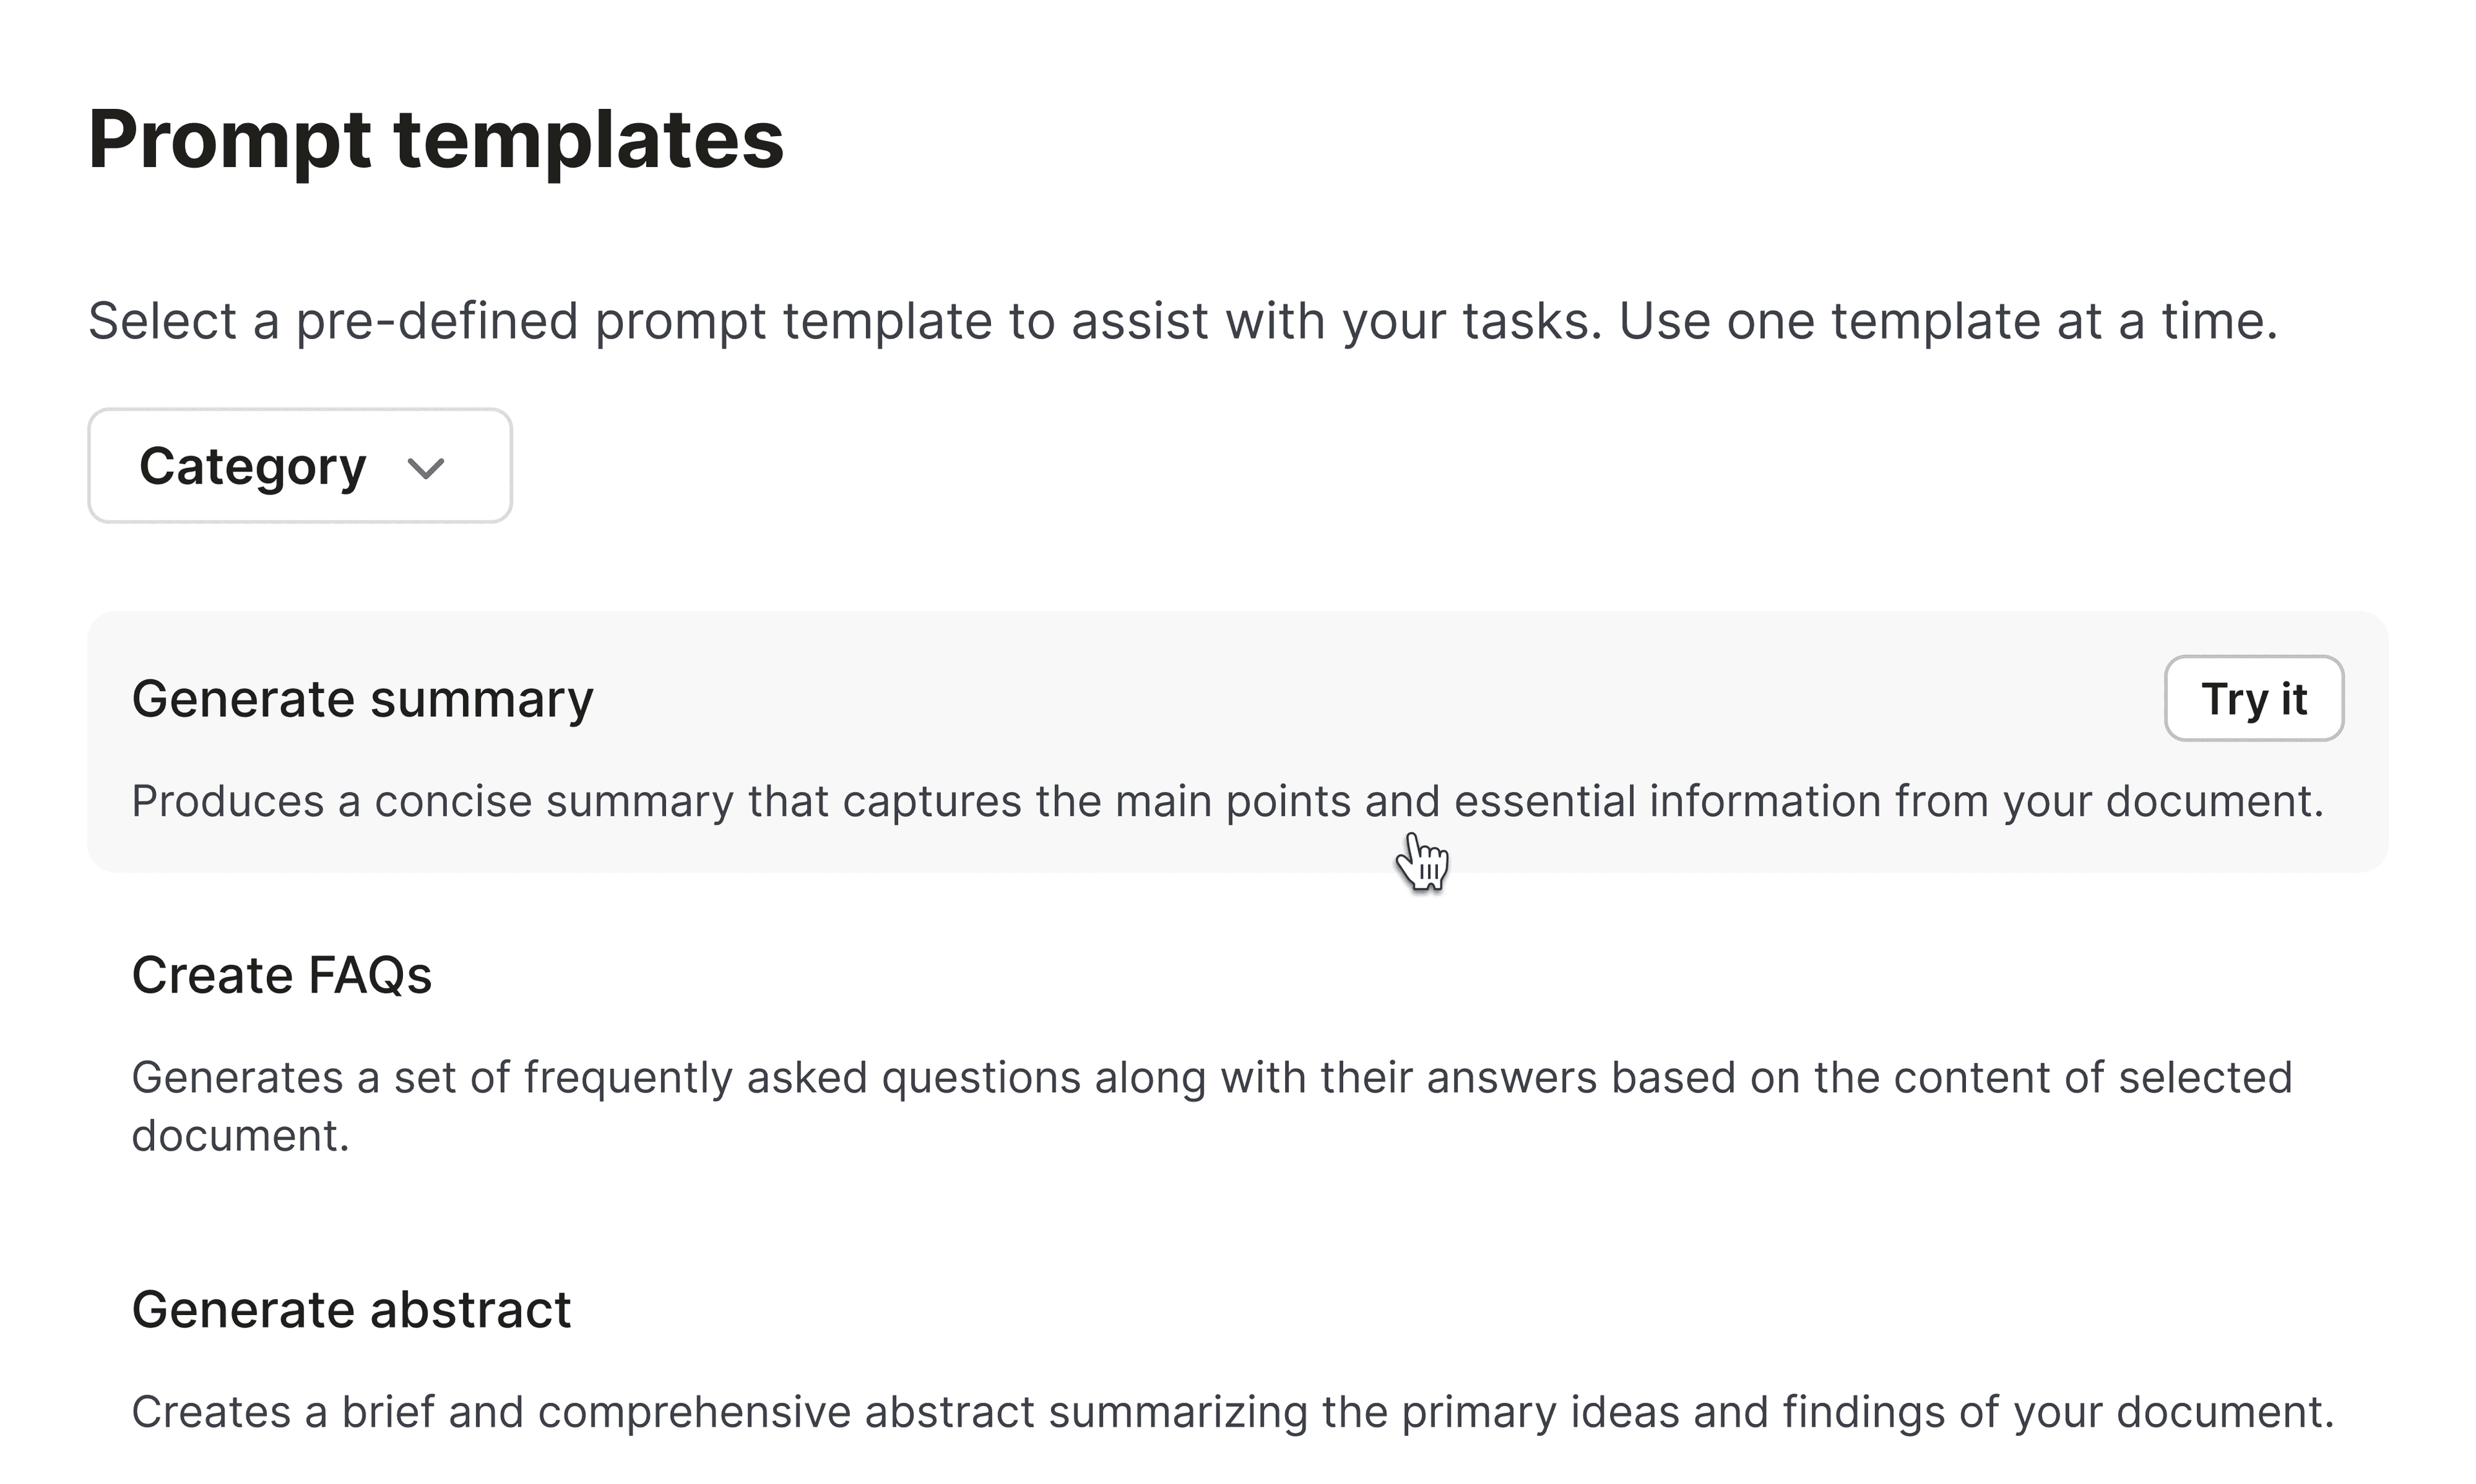
Task: Click the Try it button
Action: [x=2254, y=698]
